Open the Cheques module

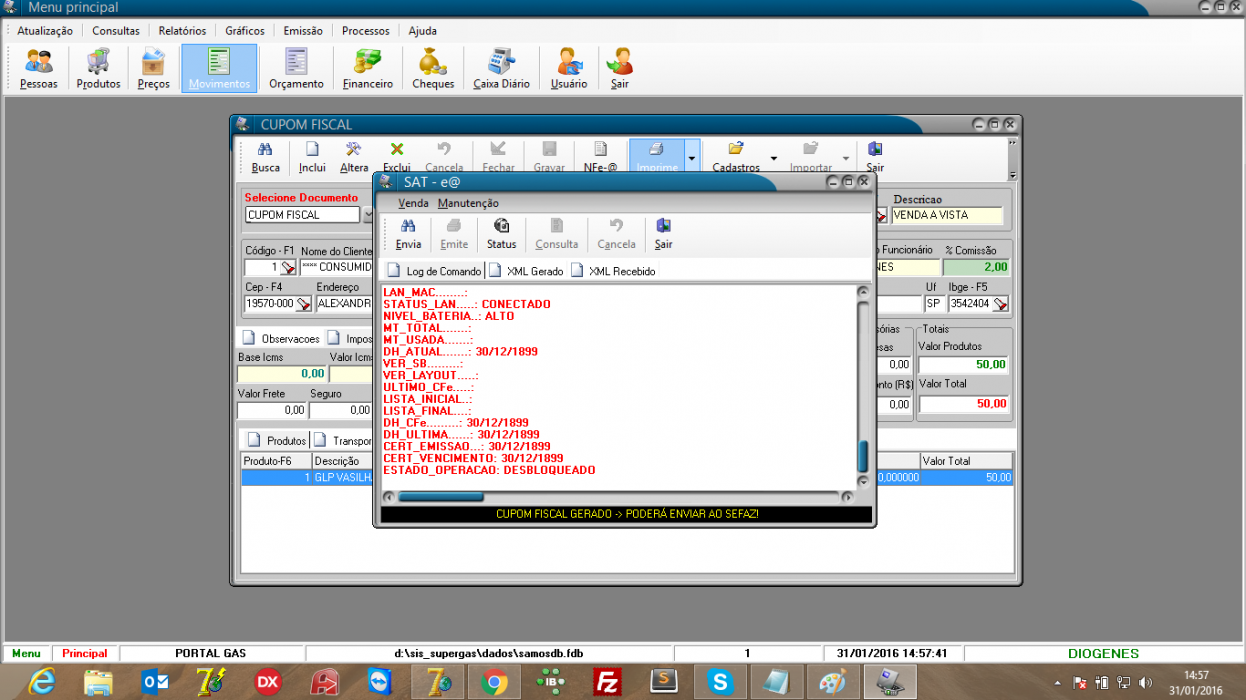(x=433, y=68)
